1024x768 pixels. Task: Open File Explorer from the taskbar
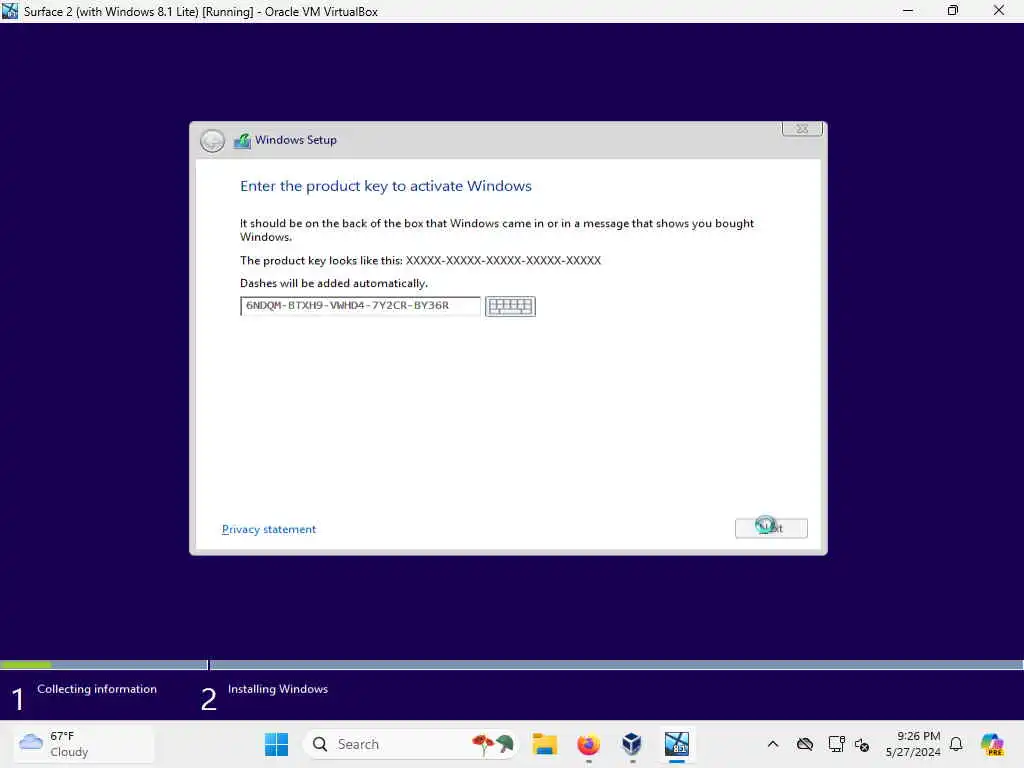click(x=544, y=744)
